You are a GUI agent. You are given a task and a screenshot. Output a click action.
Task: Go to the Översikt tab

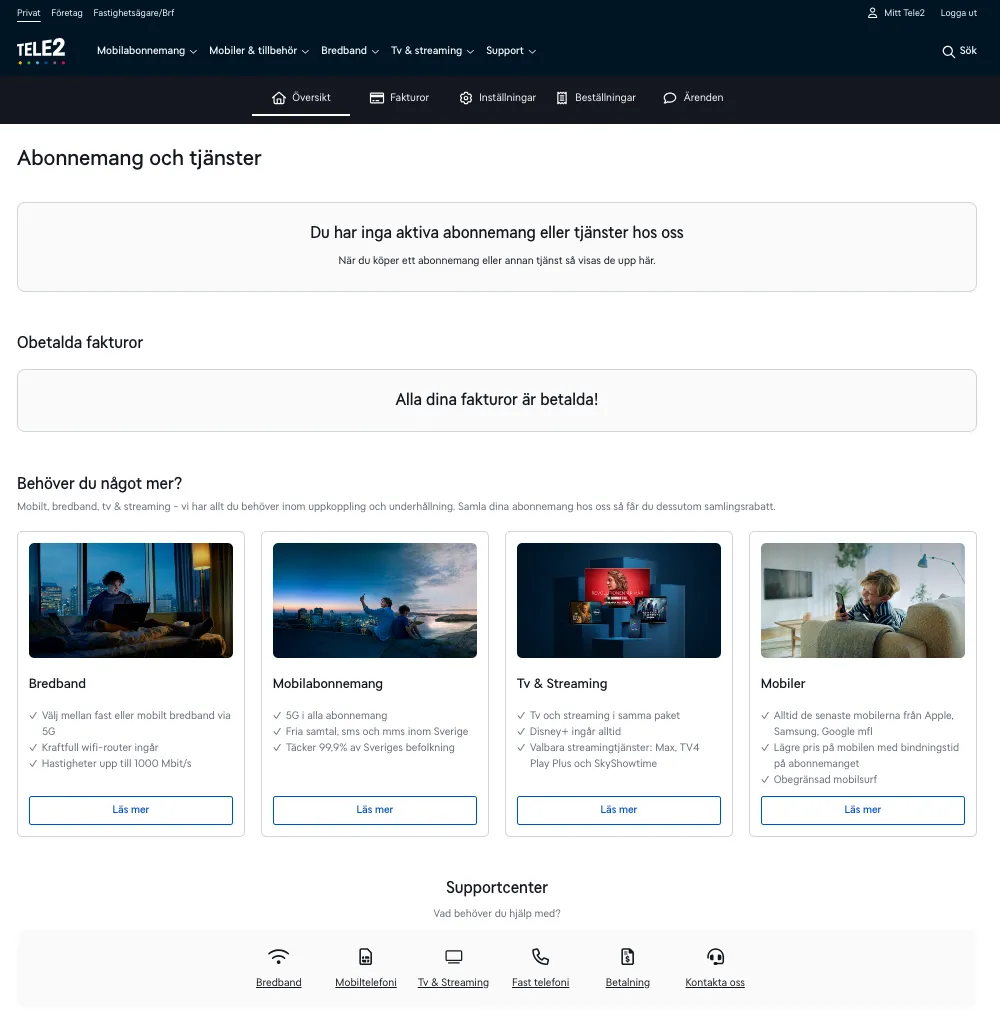pos(301,98)
